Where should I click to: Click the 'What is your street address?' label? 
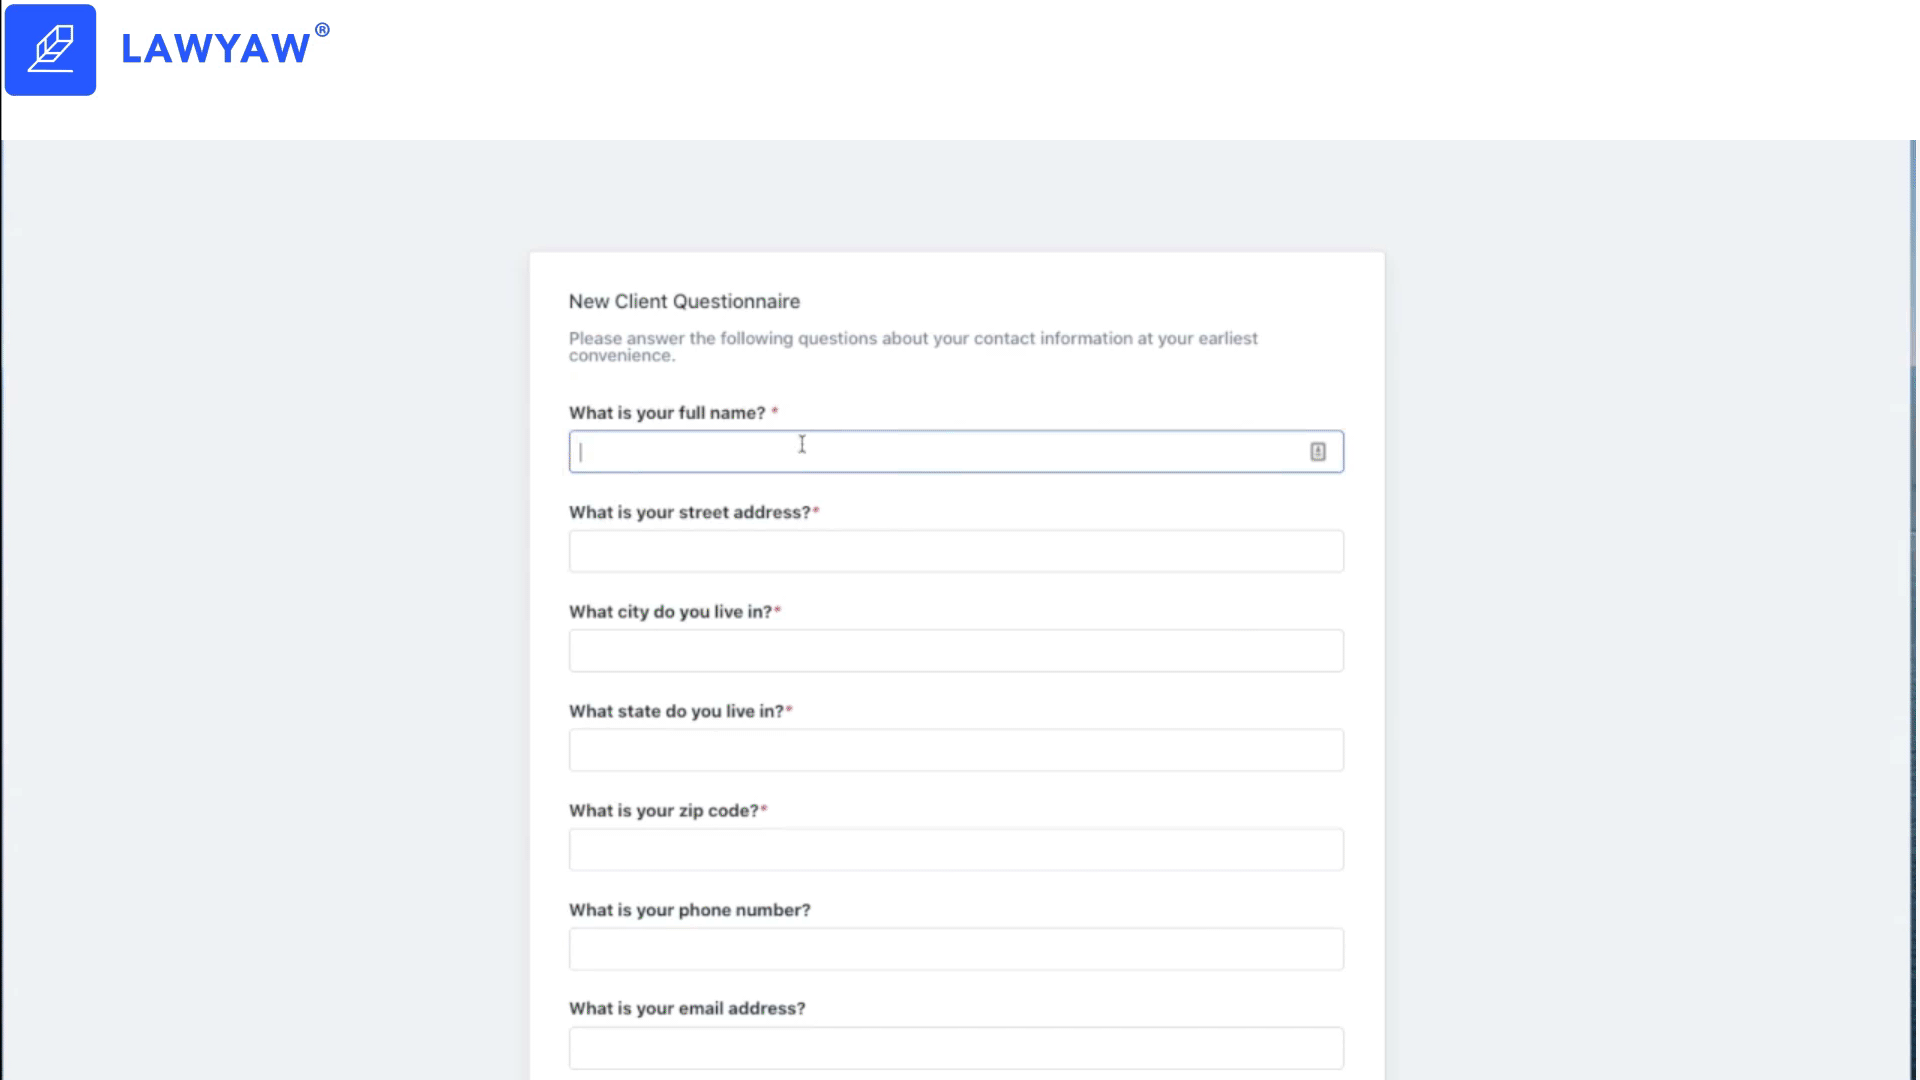(x=690, y=512)
